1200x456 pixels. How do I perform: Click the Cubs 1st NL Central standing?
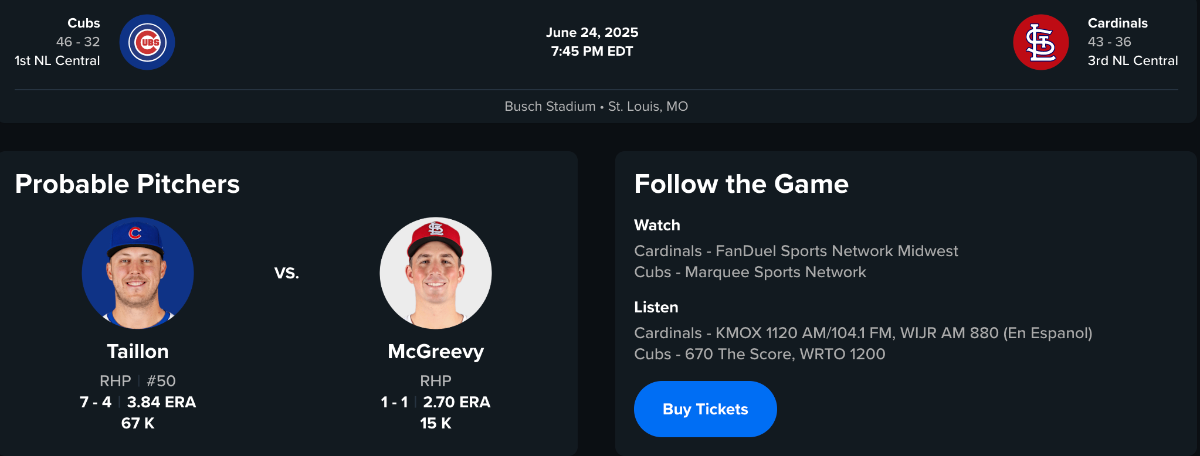tap(57, 61)
